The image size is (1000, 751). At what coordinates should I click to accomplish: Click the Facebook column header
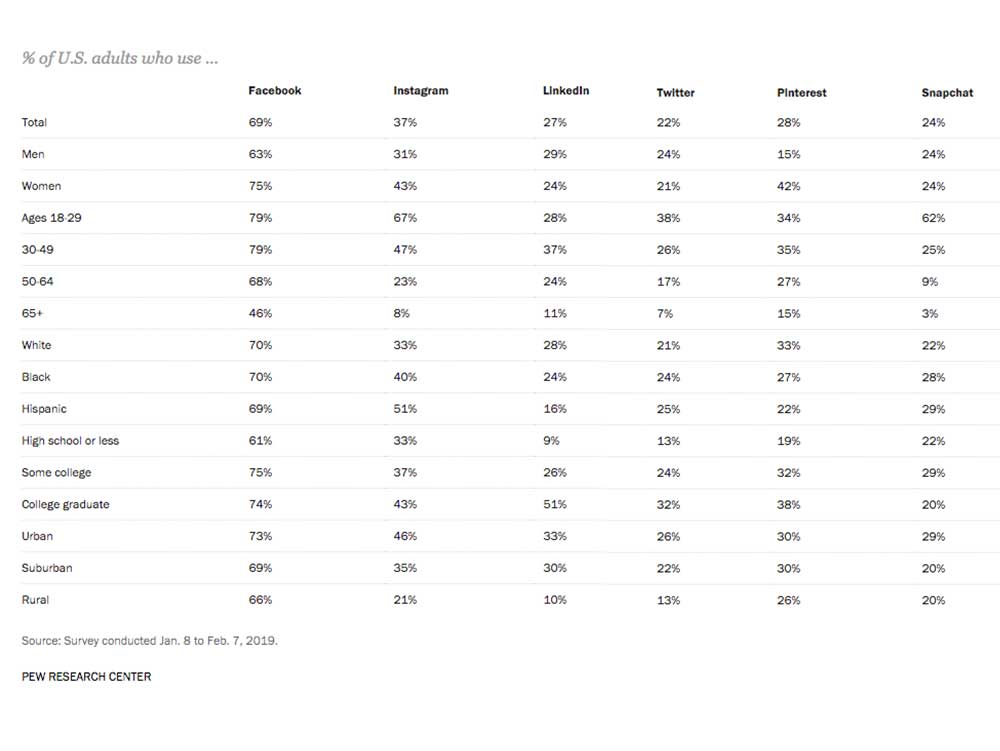274,91
